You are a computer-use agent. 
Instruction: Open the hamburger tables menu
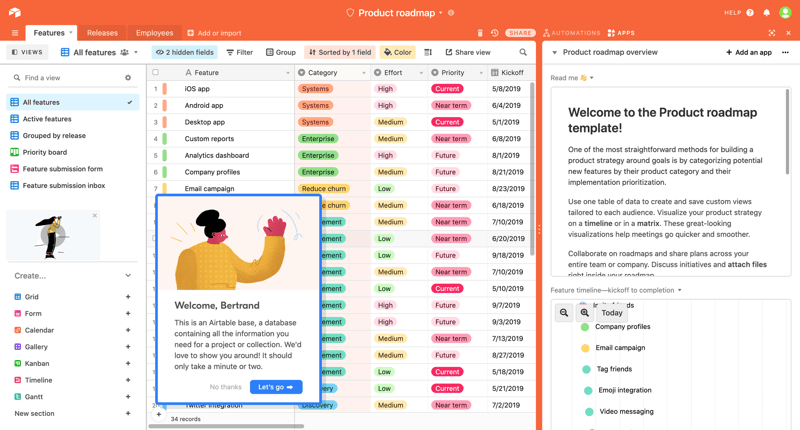[x=15, y=33]
